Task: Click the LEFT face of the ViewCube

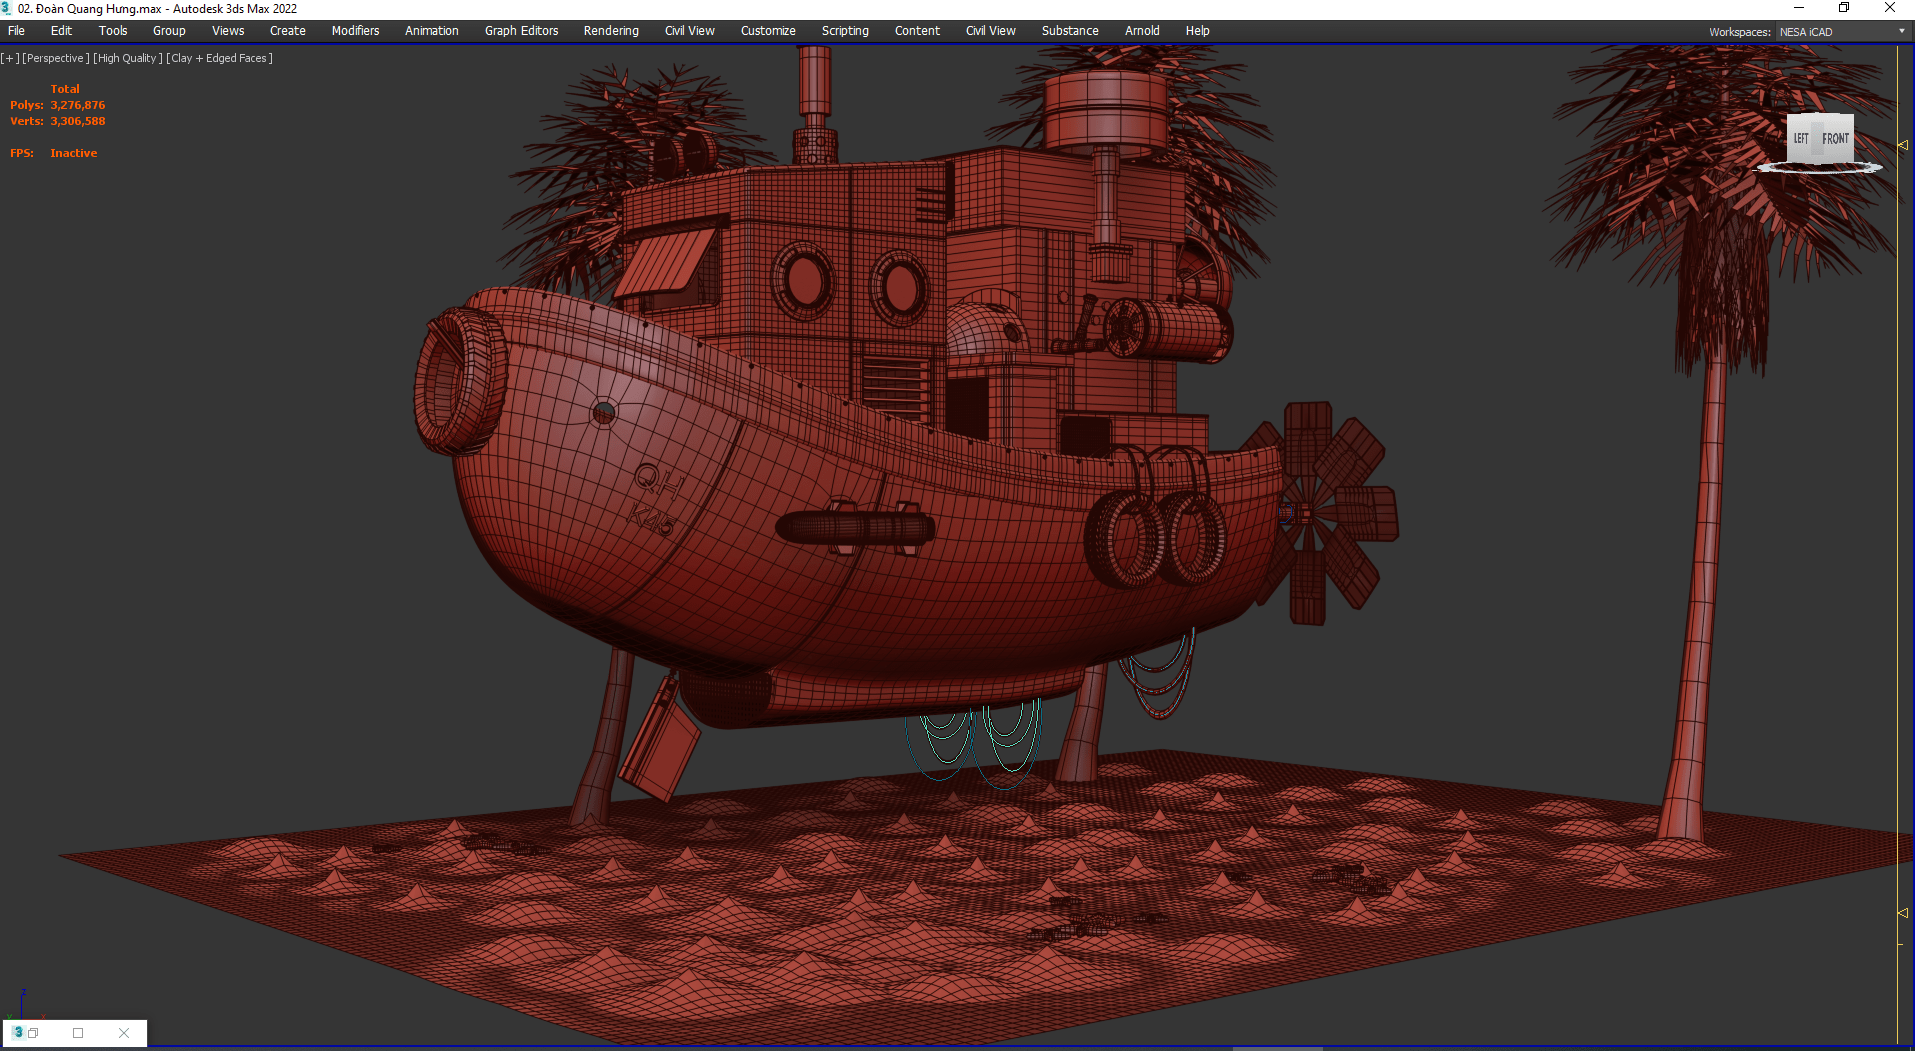Action: (x=1801, y=139)
